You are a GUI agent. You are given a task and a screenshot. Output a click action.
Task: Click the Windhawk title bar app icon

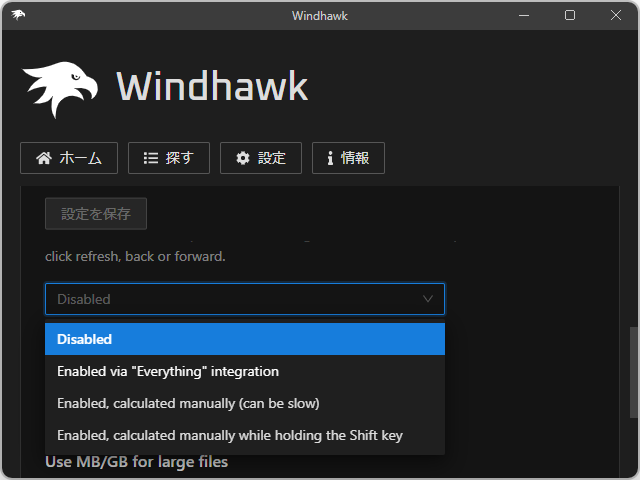[18, 16]
